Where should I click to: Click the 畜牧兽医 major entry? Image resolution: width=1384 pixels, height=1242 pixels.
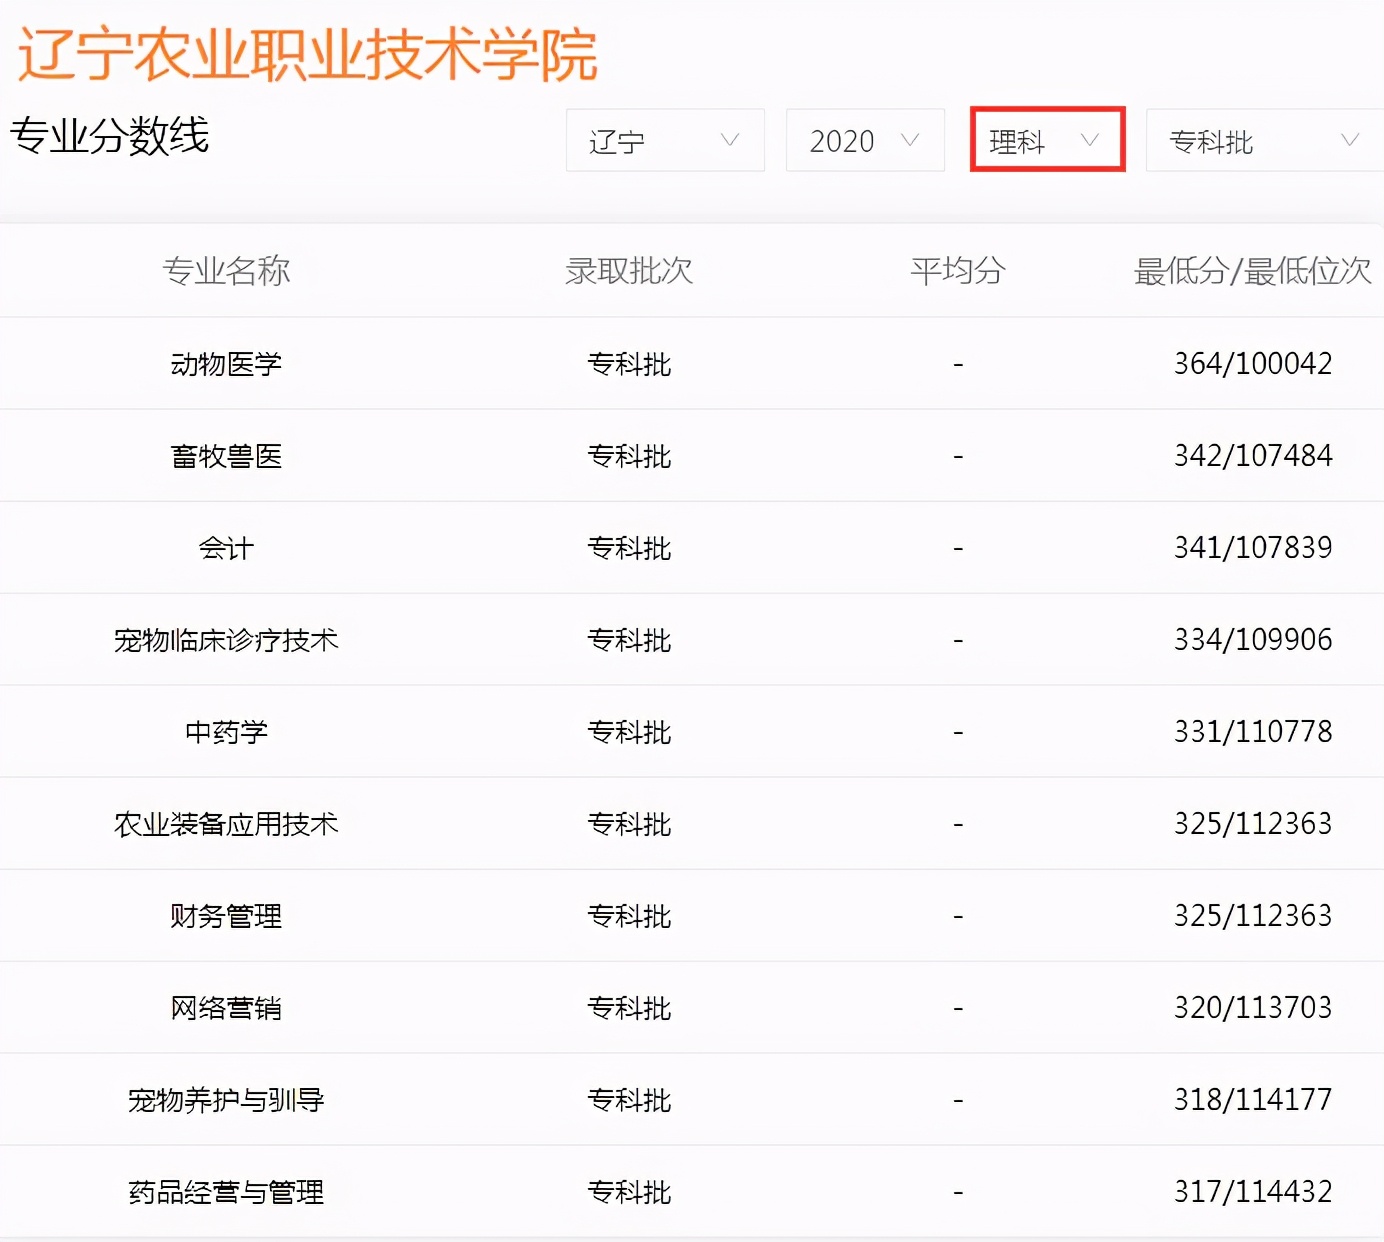[x=226, y=456]
